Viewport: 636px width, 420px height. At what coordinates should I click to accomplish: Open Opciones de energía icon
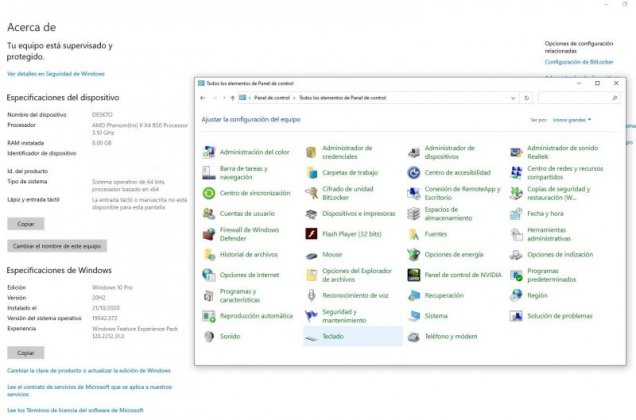pyautogui.click(x=414, y=254)
